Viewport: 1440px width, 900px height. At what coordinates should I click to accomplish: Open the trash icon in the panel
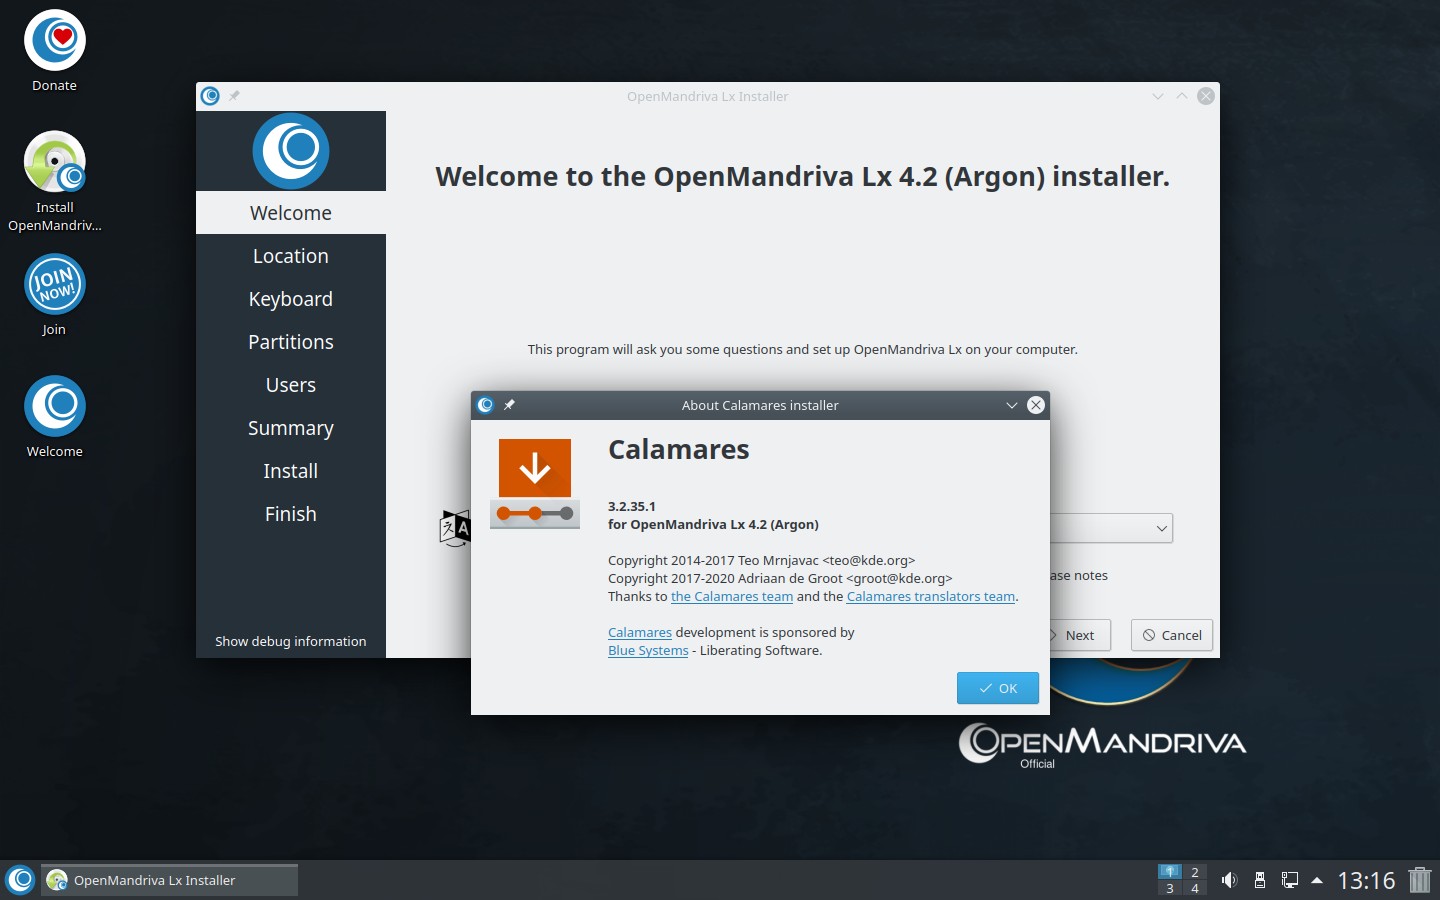pos(1420,880)
